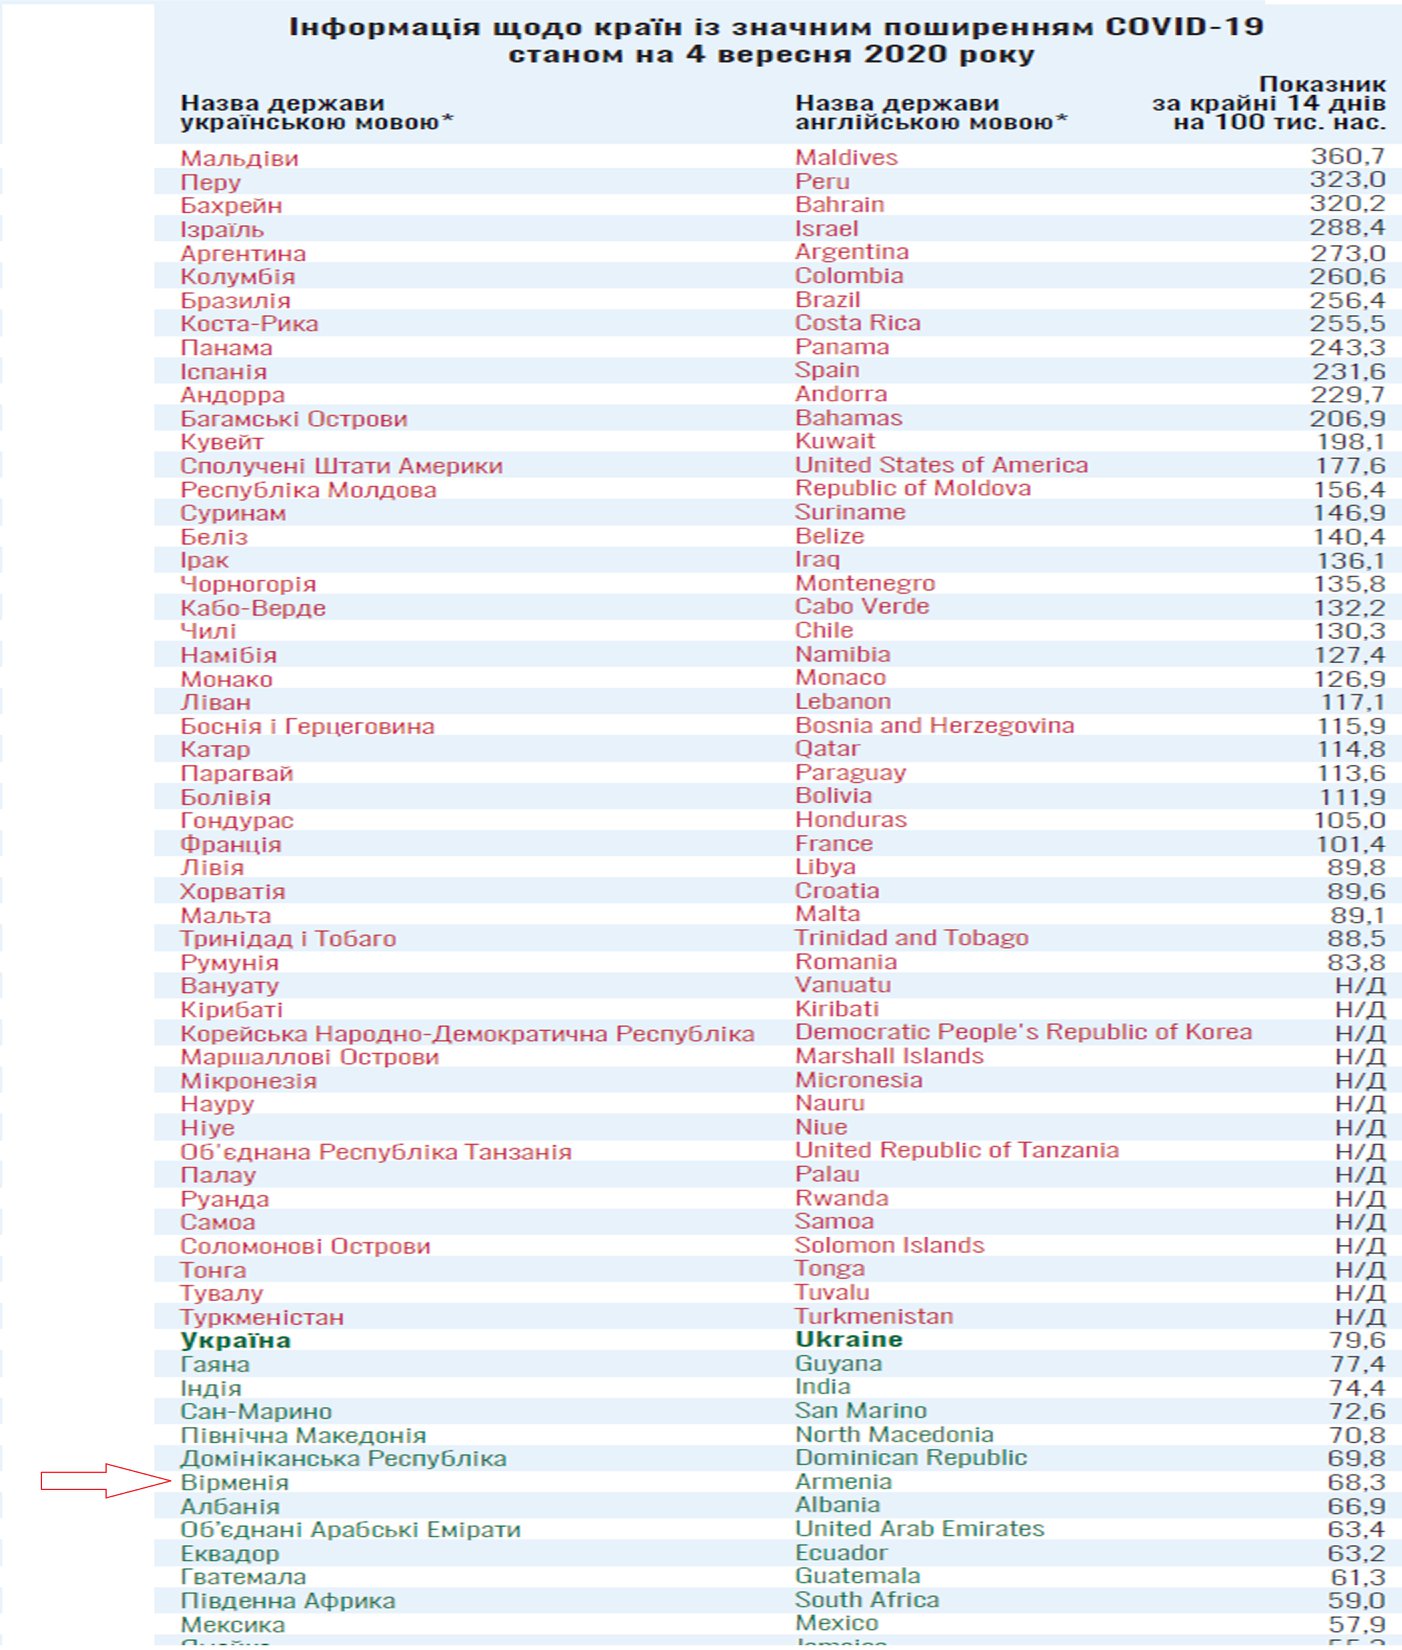Image resolution: width=1402 pixels, height=1650 pixels.
Task: Select the Ukrainian name 'Багамські Острови'
Action: tap(294, 418)
